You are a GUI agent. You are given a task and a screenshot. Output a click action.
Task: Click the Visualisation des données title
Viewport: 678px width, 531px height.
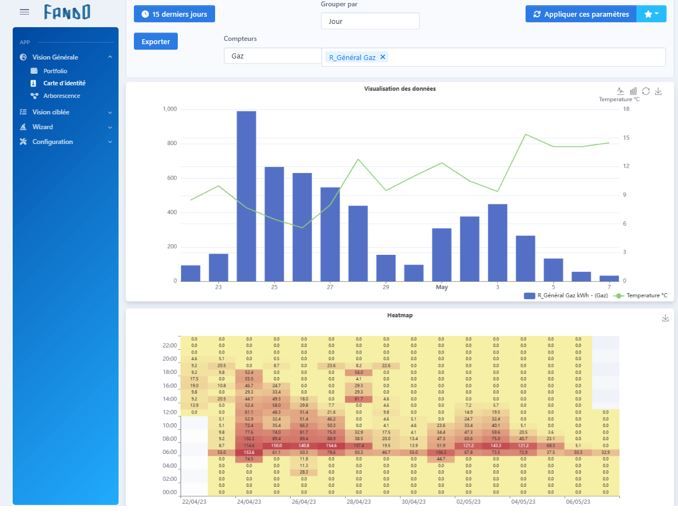(x=400, y=89)
